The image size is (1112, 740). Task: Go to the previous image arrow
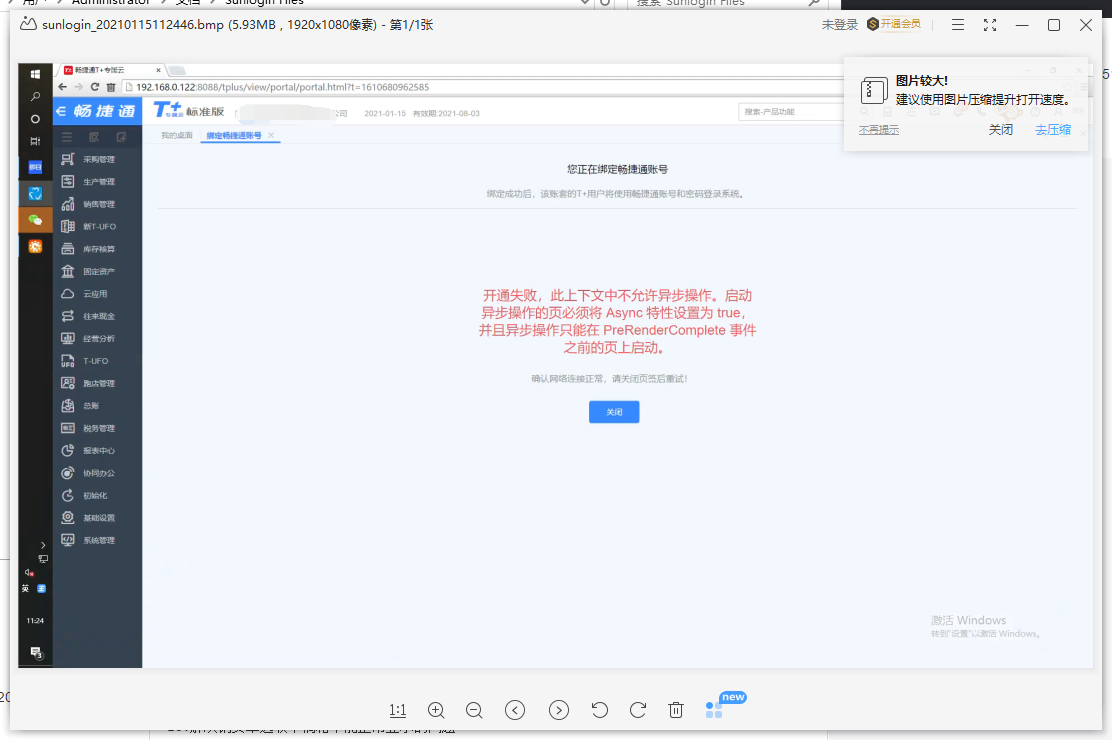pyautogui.click(x=515, y=710)
